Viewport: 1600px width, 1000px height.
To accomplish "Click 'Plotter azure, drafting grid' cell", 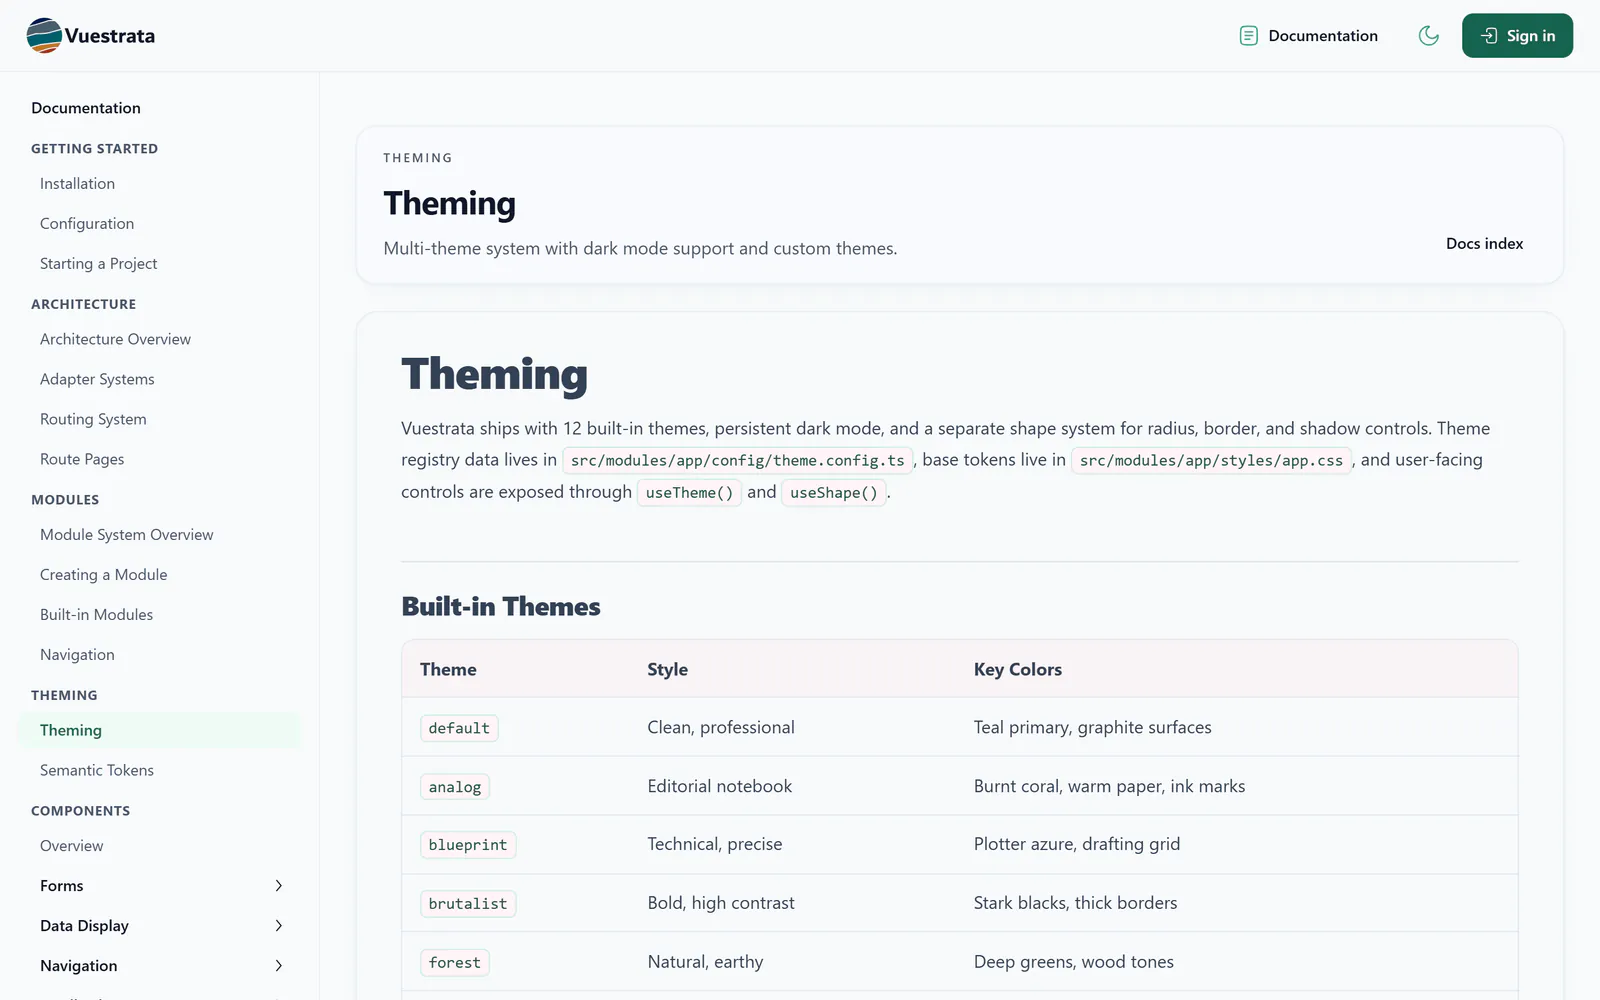I will [1077, 845].
